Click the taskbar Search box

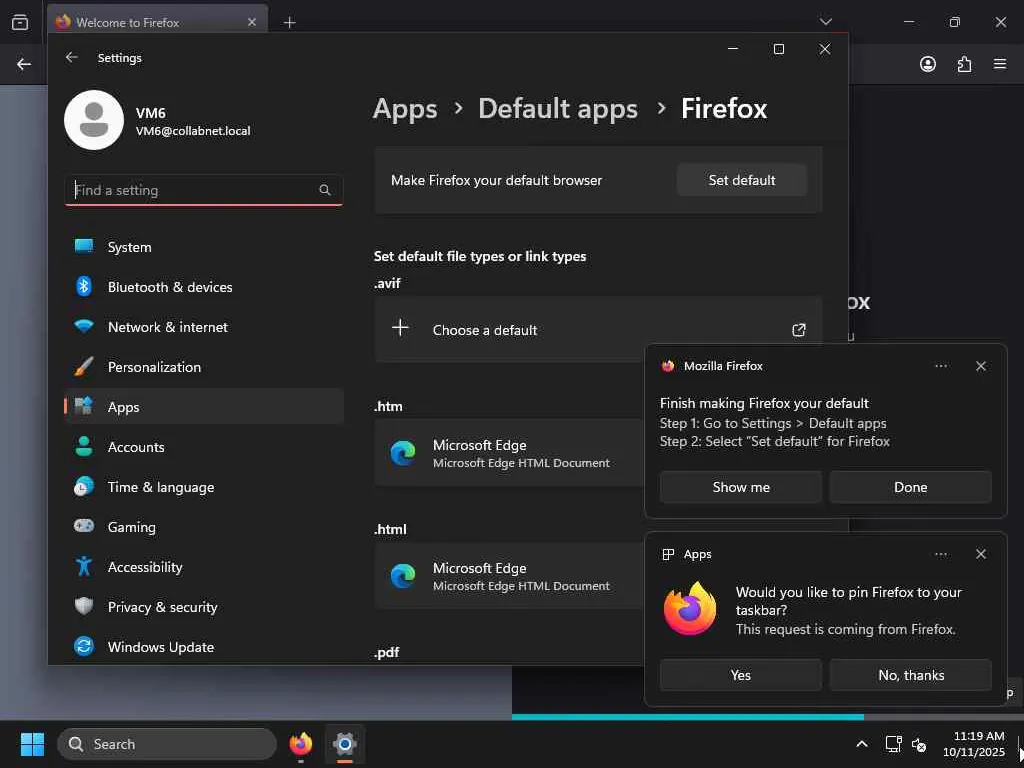click(167, 744)
